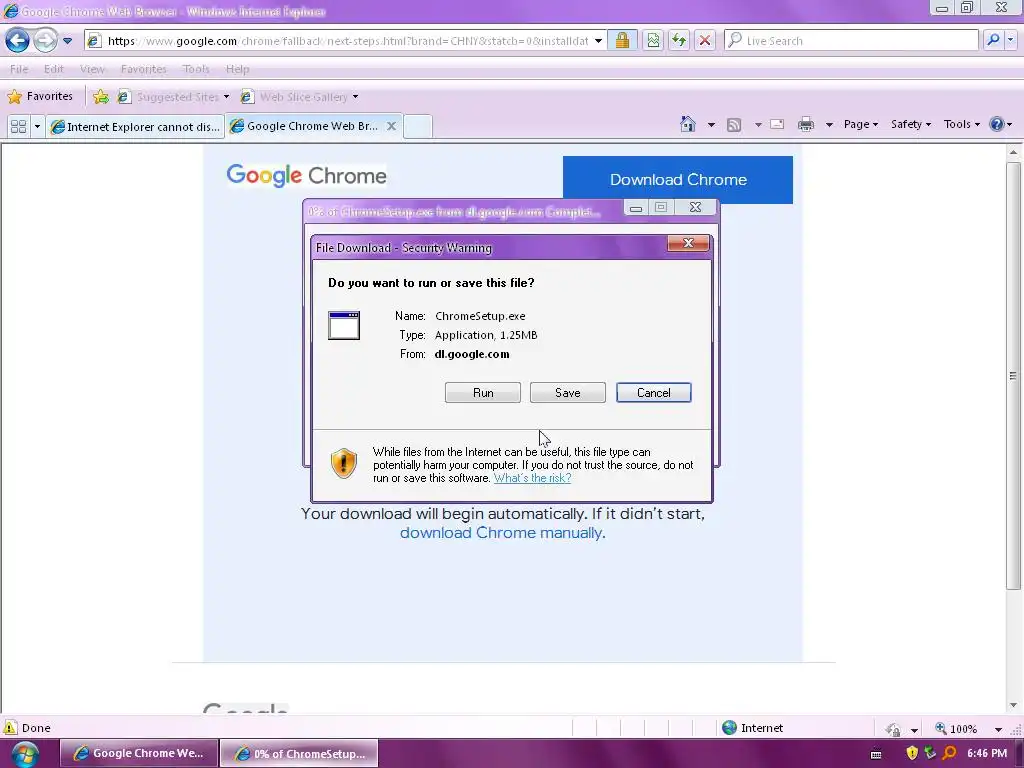The width and height of the screenshot is (1024, 768).
Task: Open the What's the risk? link
Action: click(532, 478)
